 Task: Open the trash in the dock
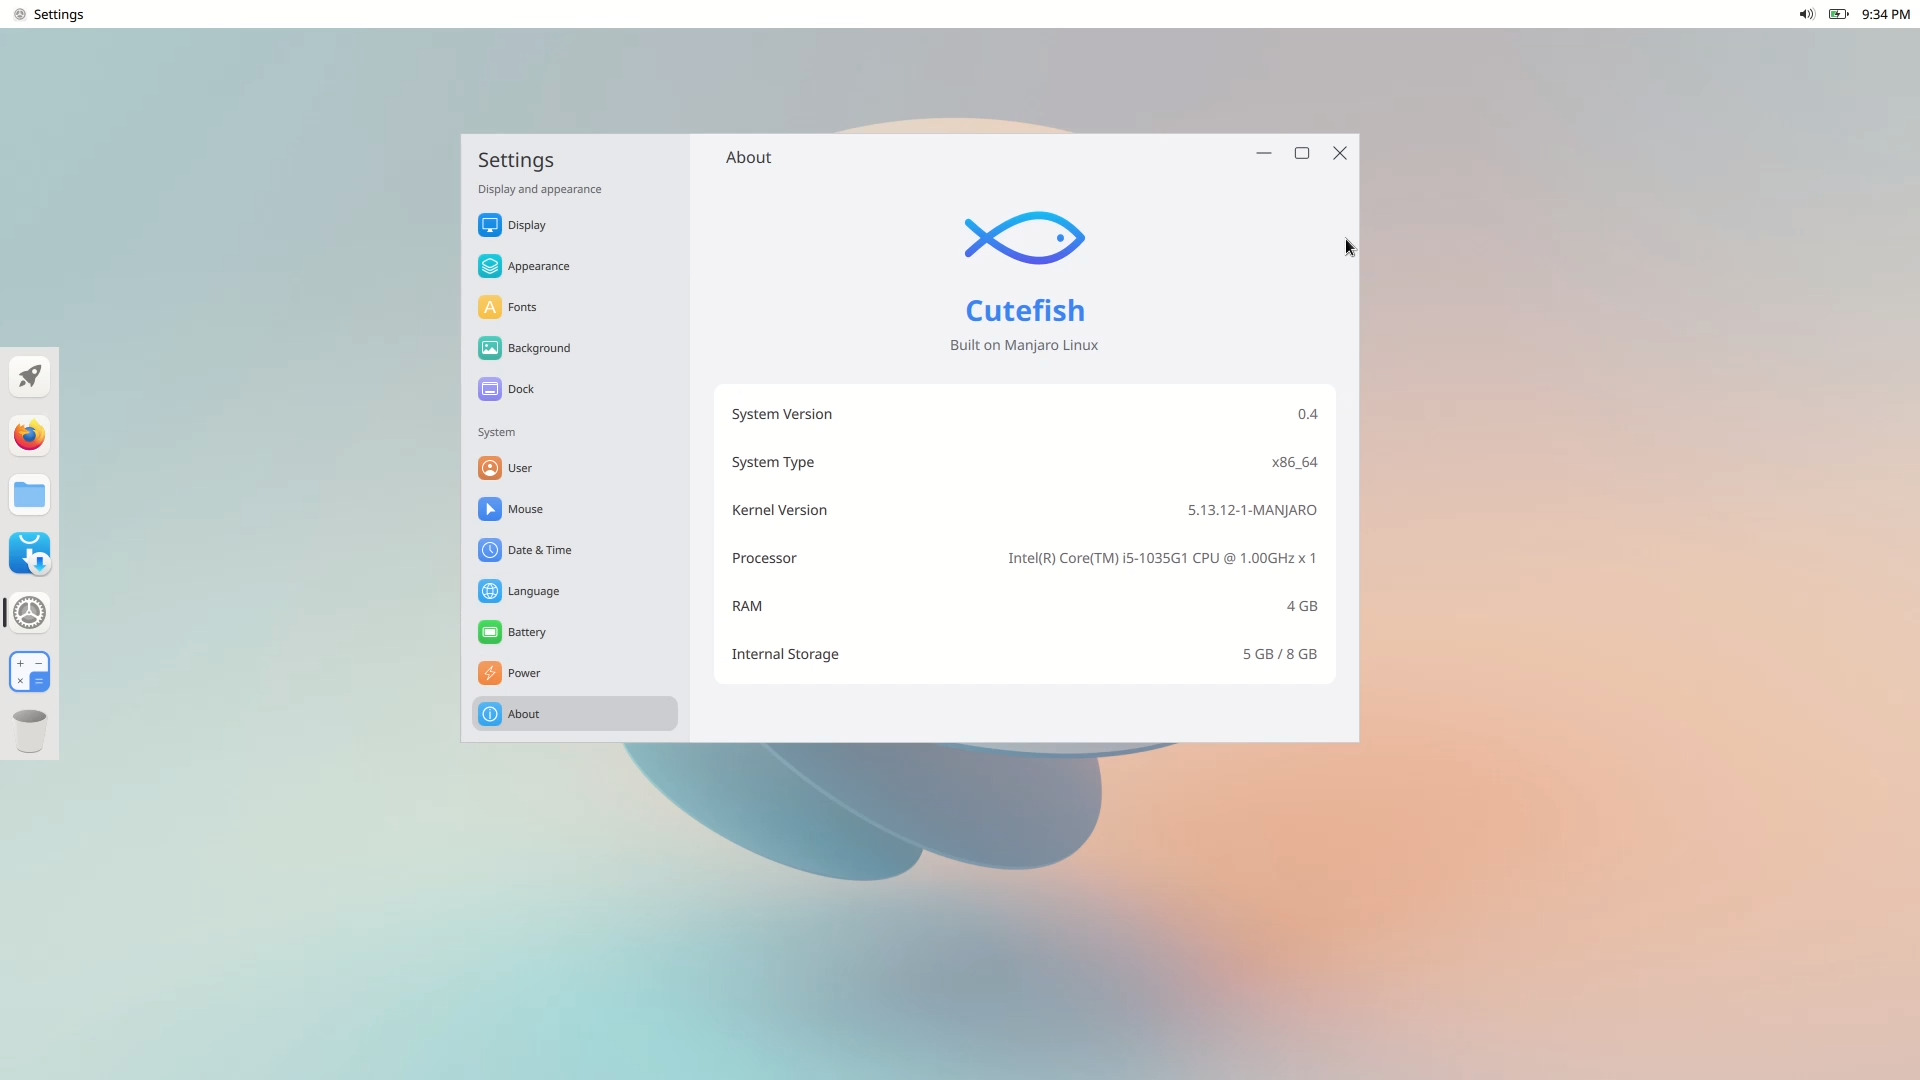pyautogui.click(x=29, y=731)
